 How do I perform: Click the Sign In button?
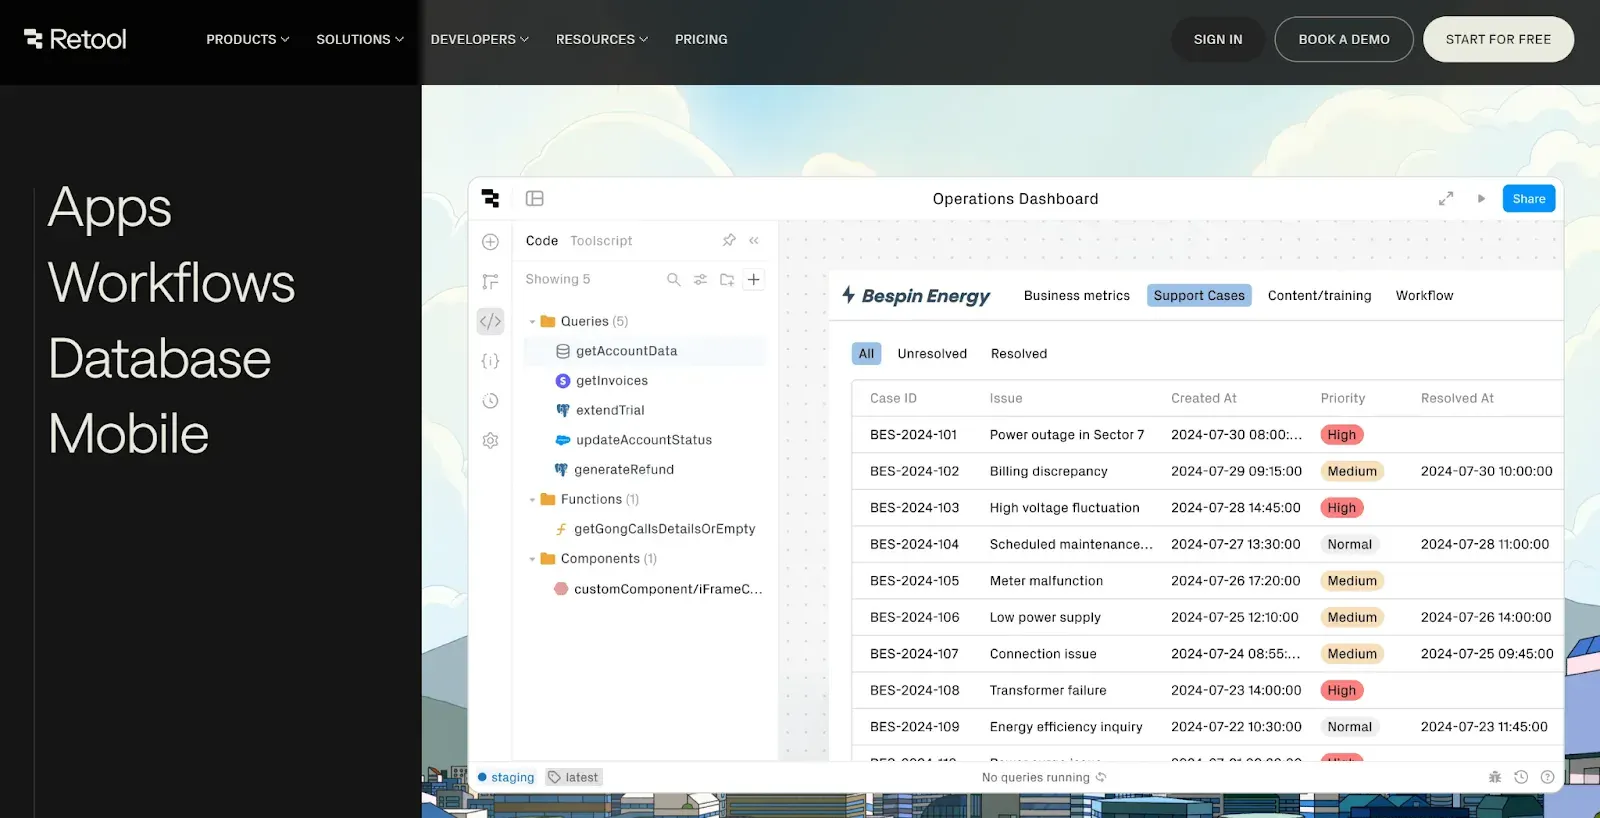(x=1218, y=40)
